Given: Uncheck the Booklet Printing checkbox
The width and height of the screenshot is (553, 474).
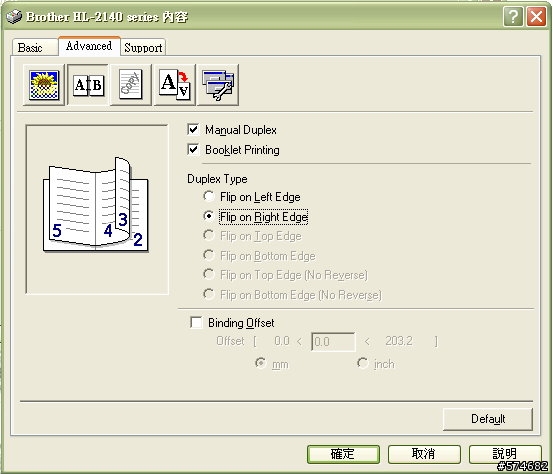Looking at the screenshot, I should pos(193,150).
